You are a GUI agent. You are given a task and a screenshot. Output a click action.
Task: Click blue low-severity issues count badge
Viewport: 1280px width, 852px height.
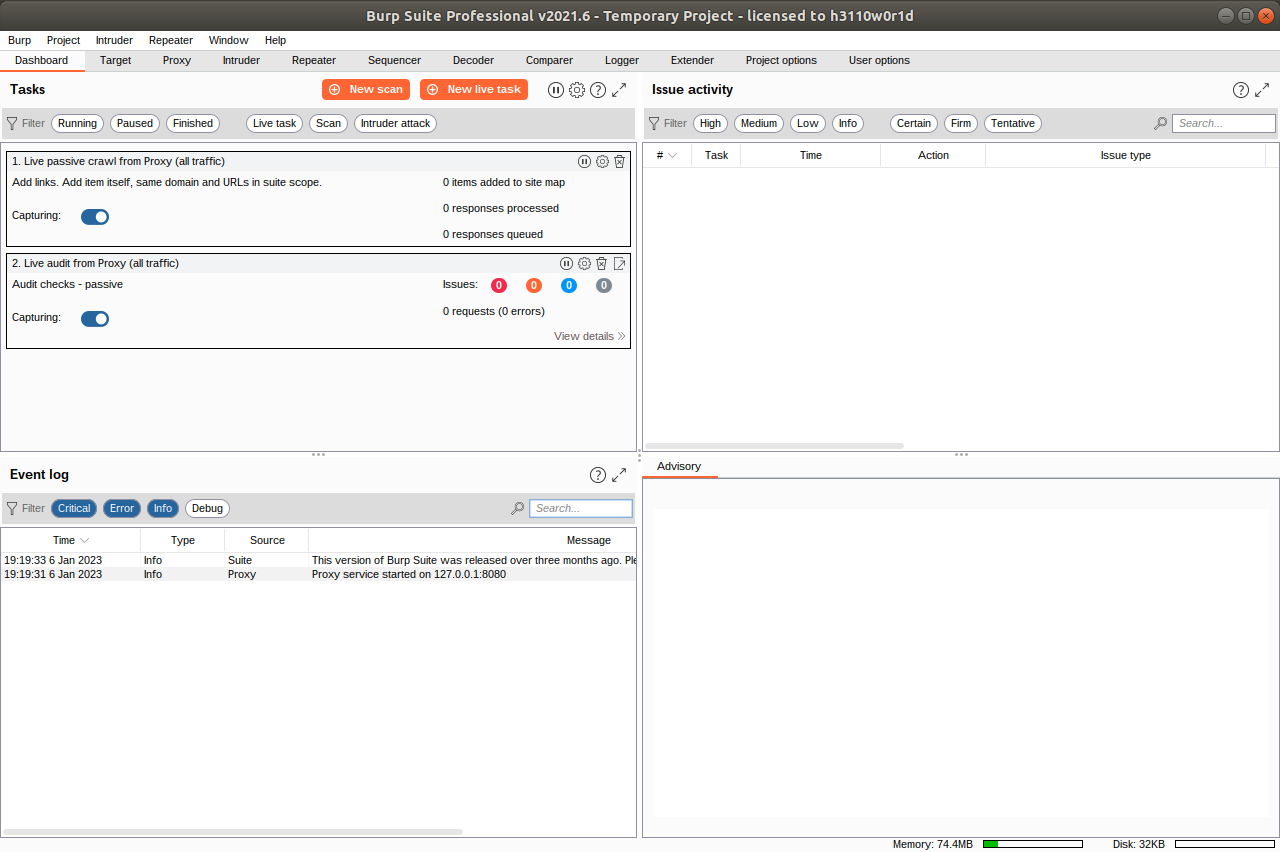point(569,285)
